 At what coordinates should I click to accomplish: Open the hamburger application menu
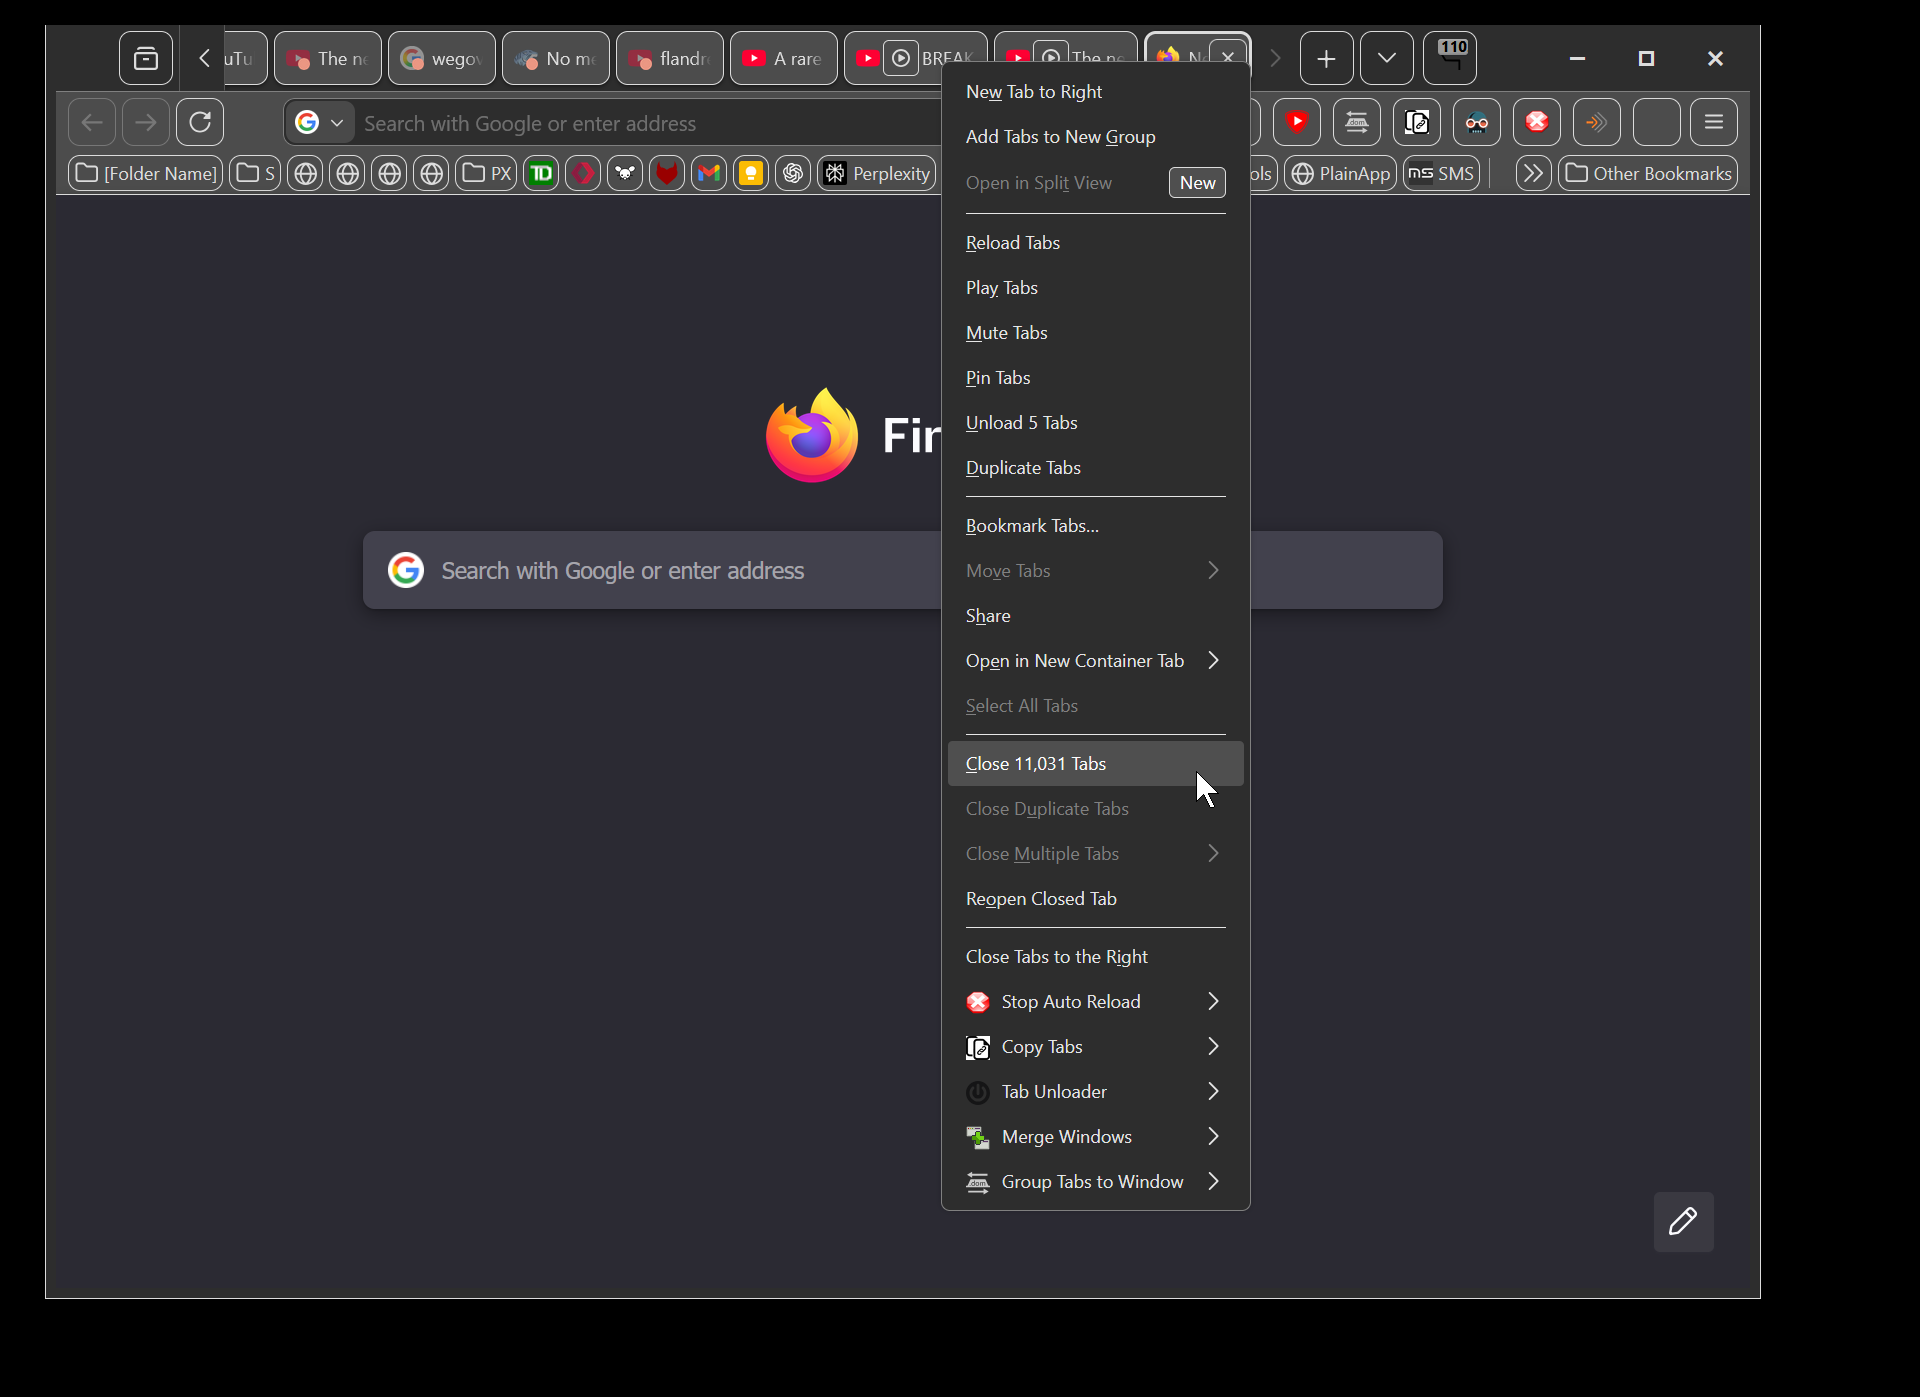pos(1713,123)
